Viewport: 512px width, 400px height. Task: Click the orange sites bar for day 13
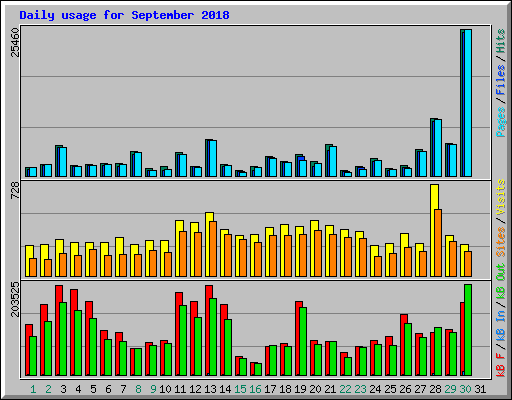click(x=213, y=249)
